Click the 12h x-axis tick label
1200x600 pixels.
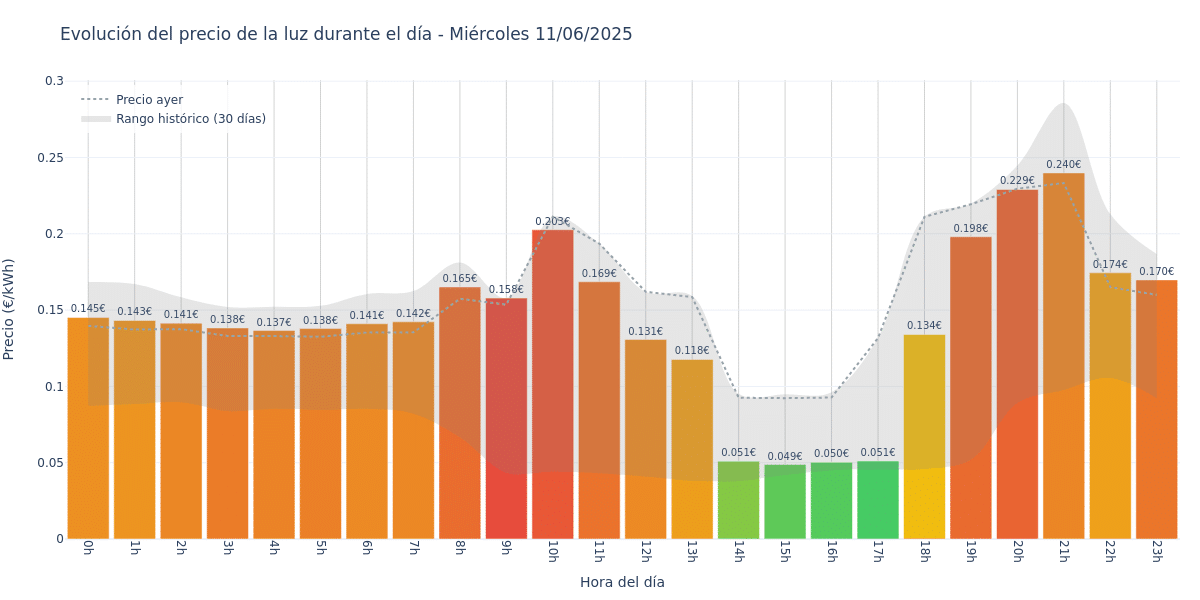pyautogui.click(x=645, y=552)
